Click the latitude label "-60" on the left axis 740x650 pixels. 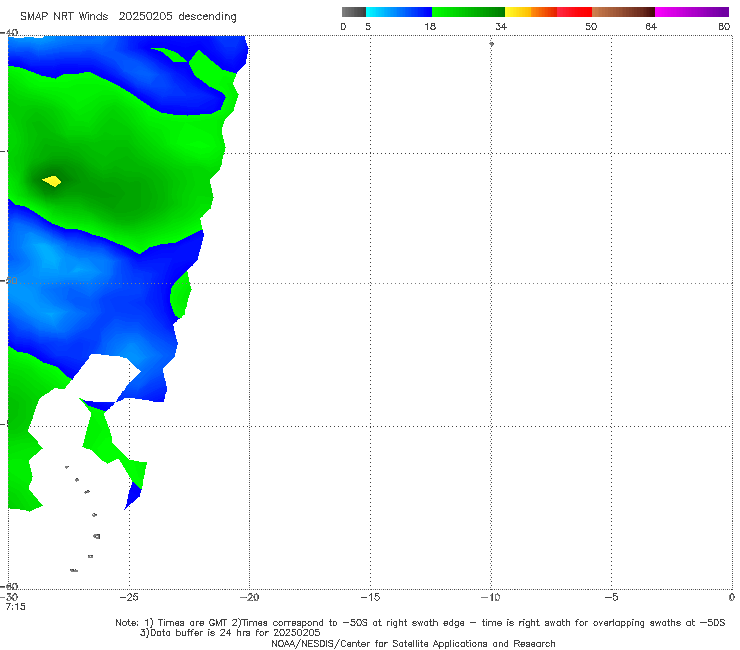point(9,586)
